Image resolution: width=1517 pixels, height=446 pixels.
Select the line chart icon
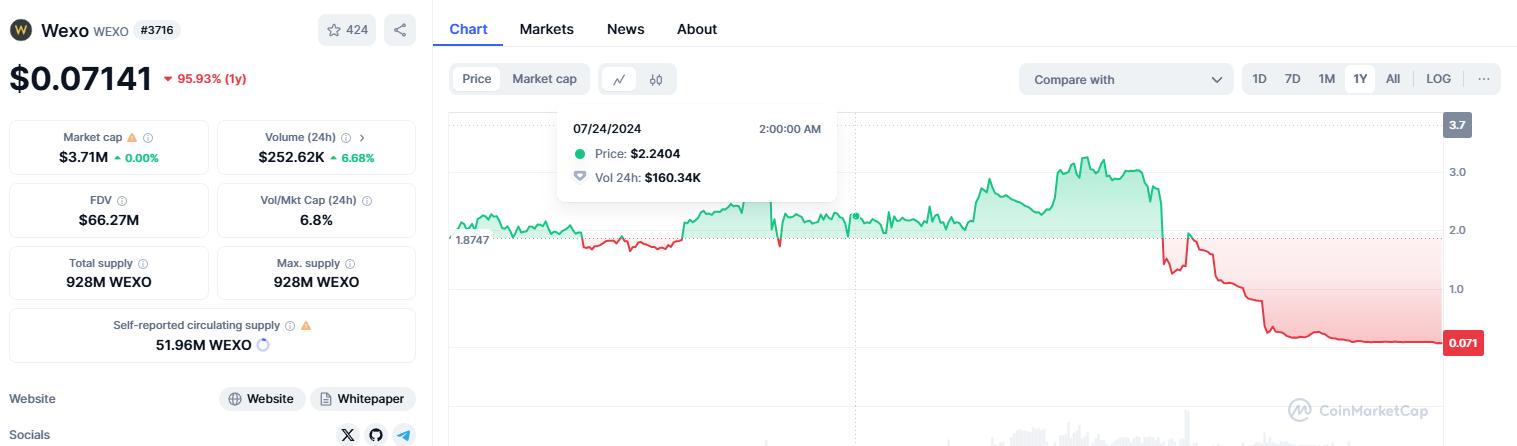click(619, 79)
